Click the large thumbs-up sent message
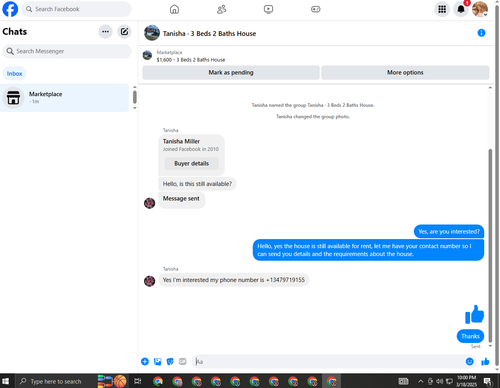This screenshot has width=500, height=388. (474, 314)
